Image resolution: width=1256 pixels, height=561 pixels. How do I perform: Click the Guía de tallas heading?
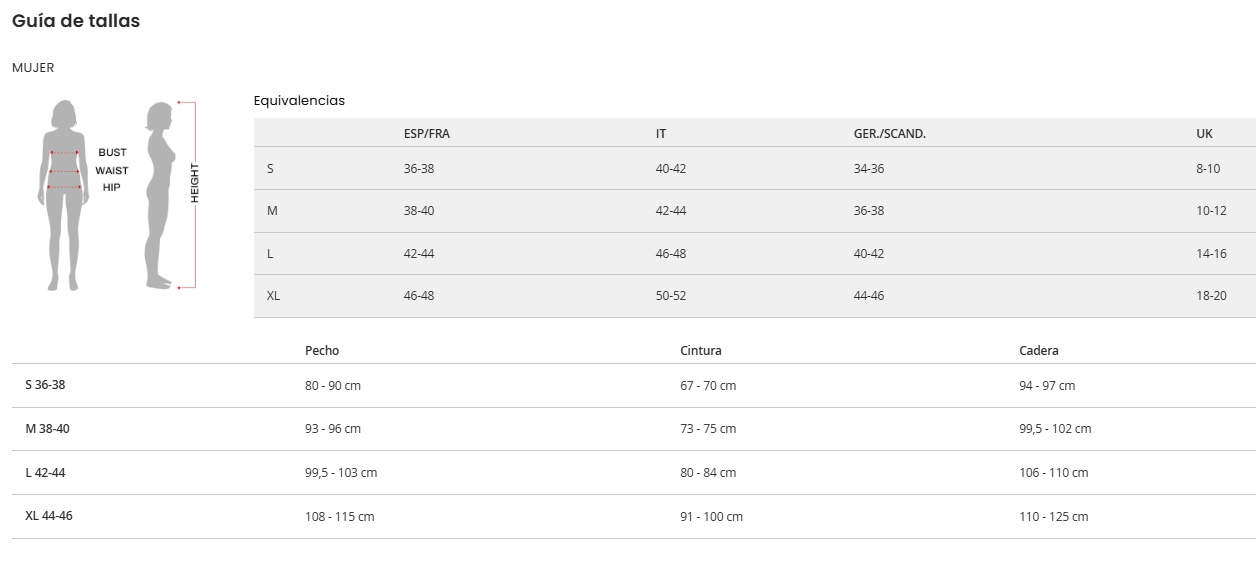76,21
